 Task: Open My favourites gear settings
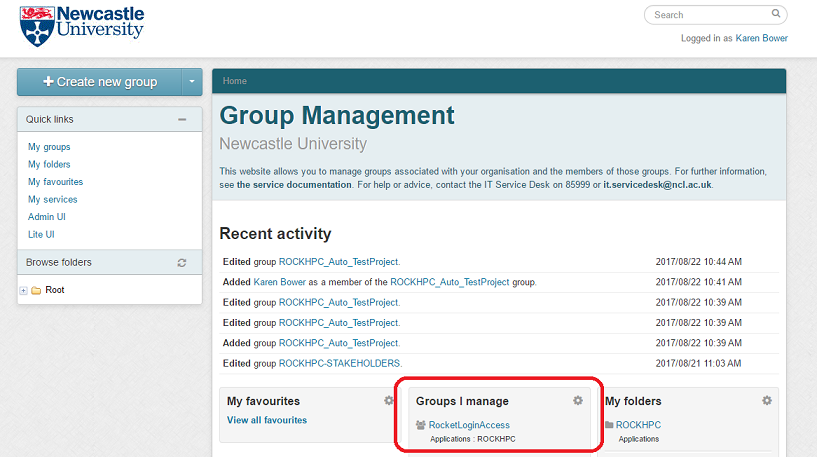pyautogui.click(x=389, y=401)
